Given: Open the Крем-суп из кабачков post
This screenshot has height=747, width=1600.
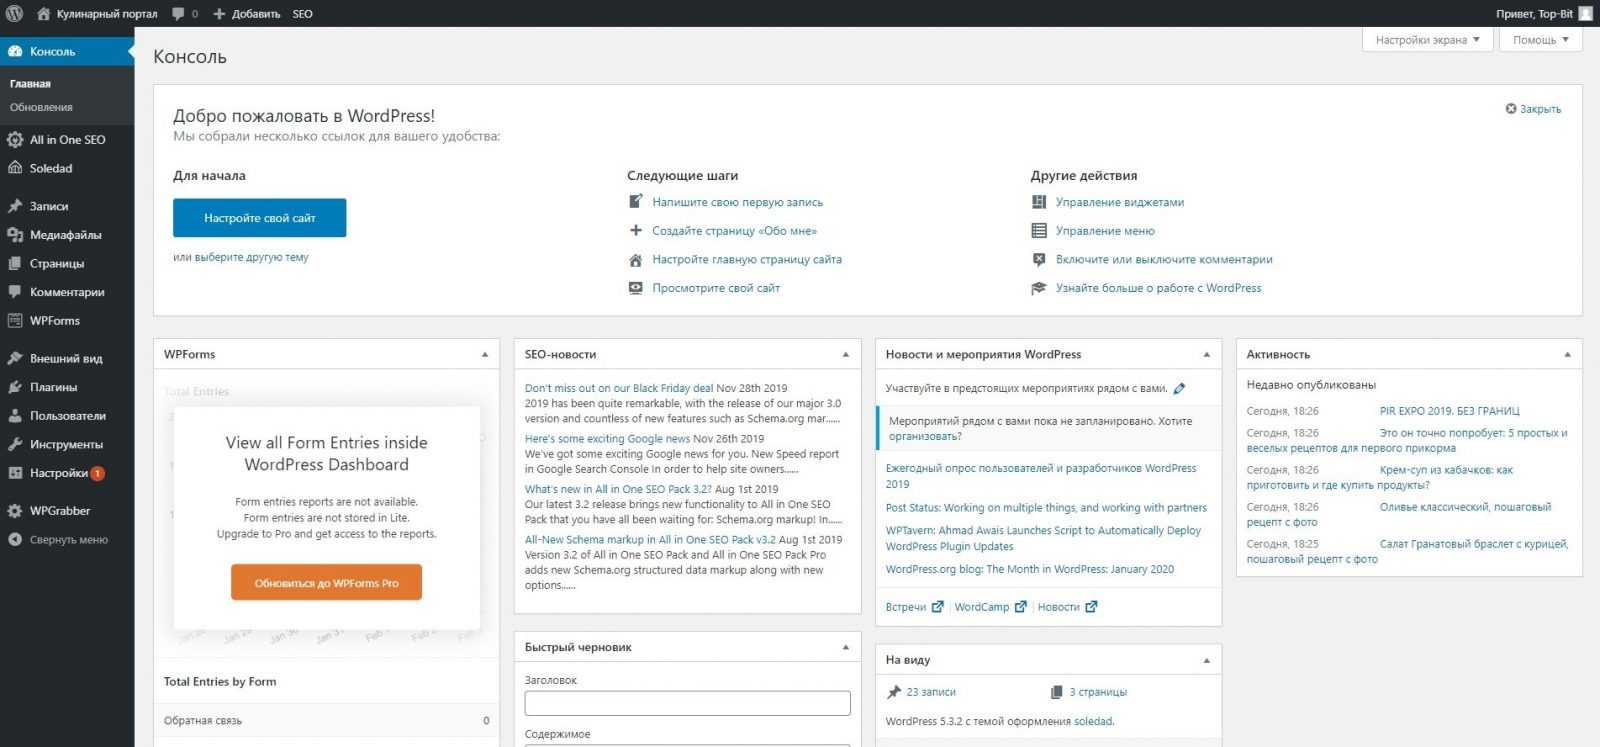Looking at the screenshot, I should 1380,477.
